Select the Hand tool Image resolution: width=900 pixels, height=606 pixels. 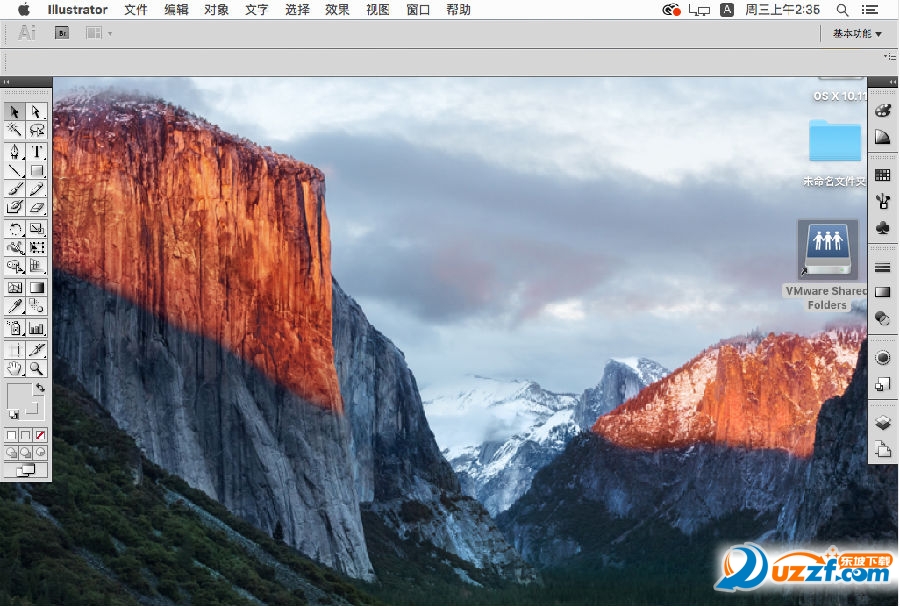(15, 369)
